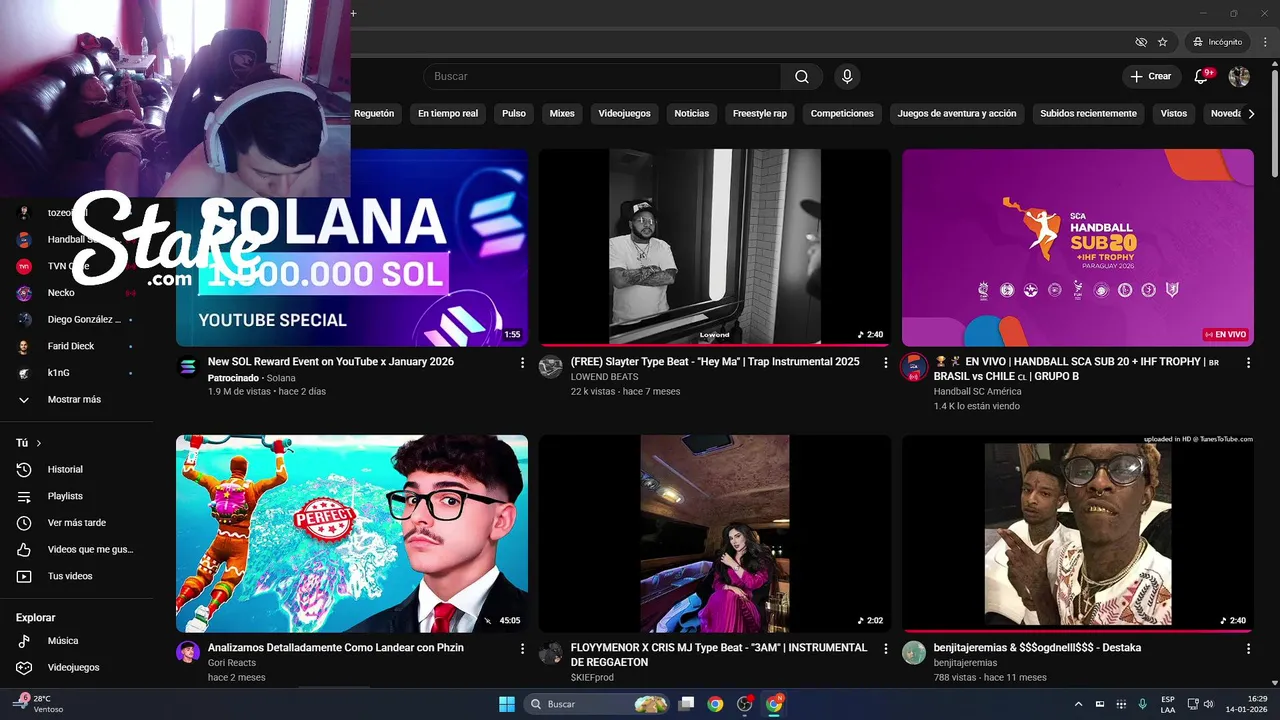The width and height of the screenshot is (1280, 720).
Task: Select the Juegos de aventura y acción chip
Action: [957, 114]
